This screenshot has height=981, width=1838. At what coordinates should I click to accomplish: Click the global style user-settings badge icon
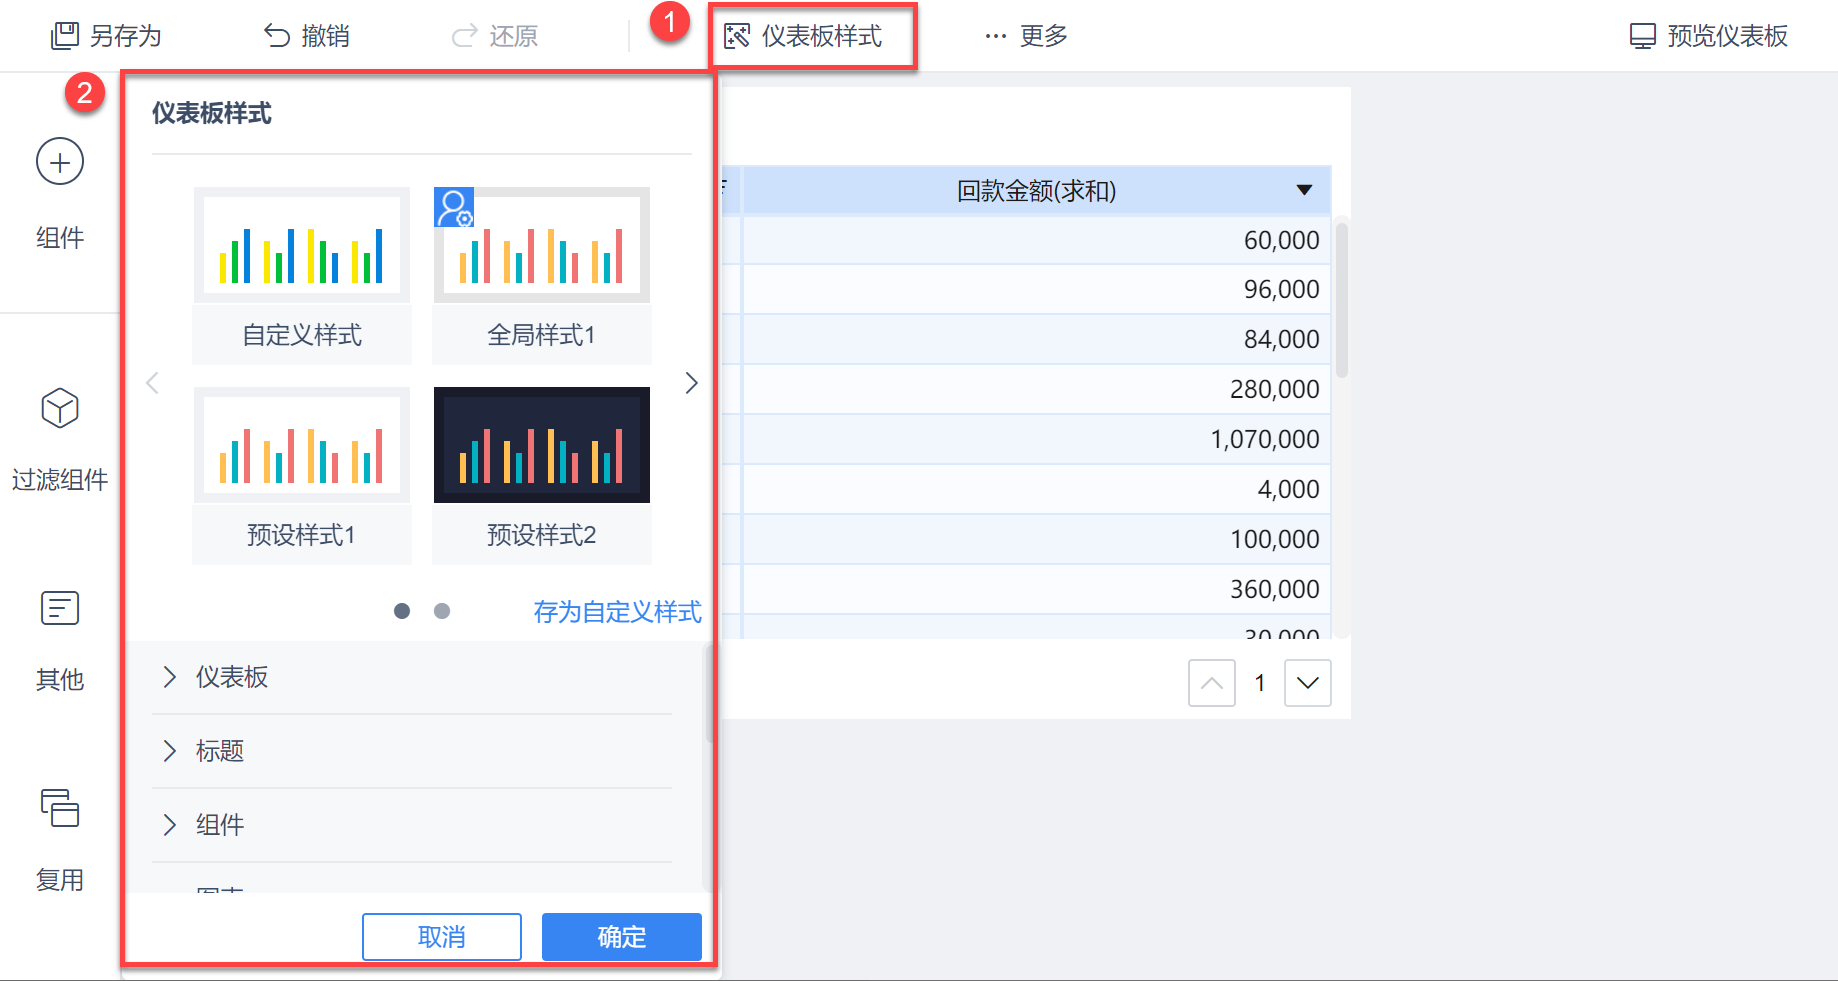coord(454,208)
